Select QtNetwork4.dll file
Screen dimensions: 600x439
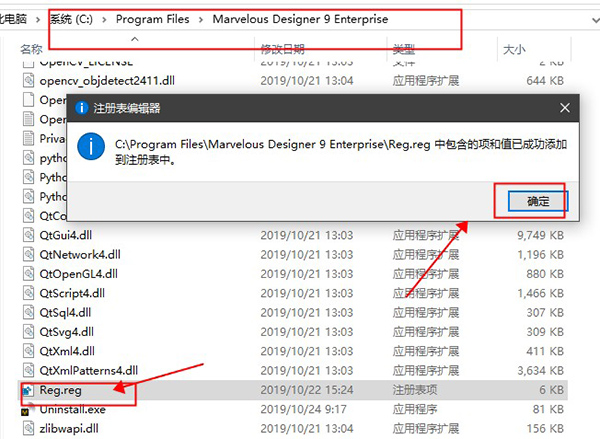(x=80, y=255)
